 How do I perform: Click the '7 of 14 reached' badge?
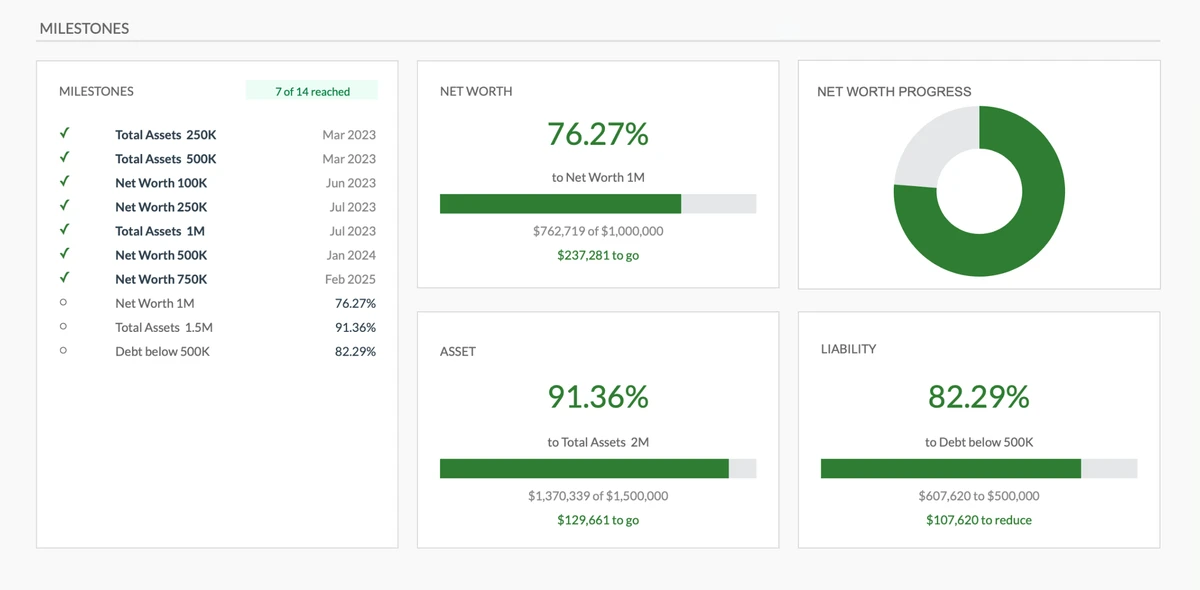point(312,91)
